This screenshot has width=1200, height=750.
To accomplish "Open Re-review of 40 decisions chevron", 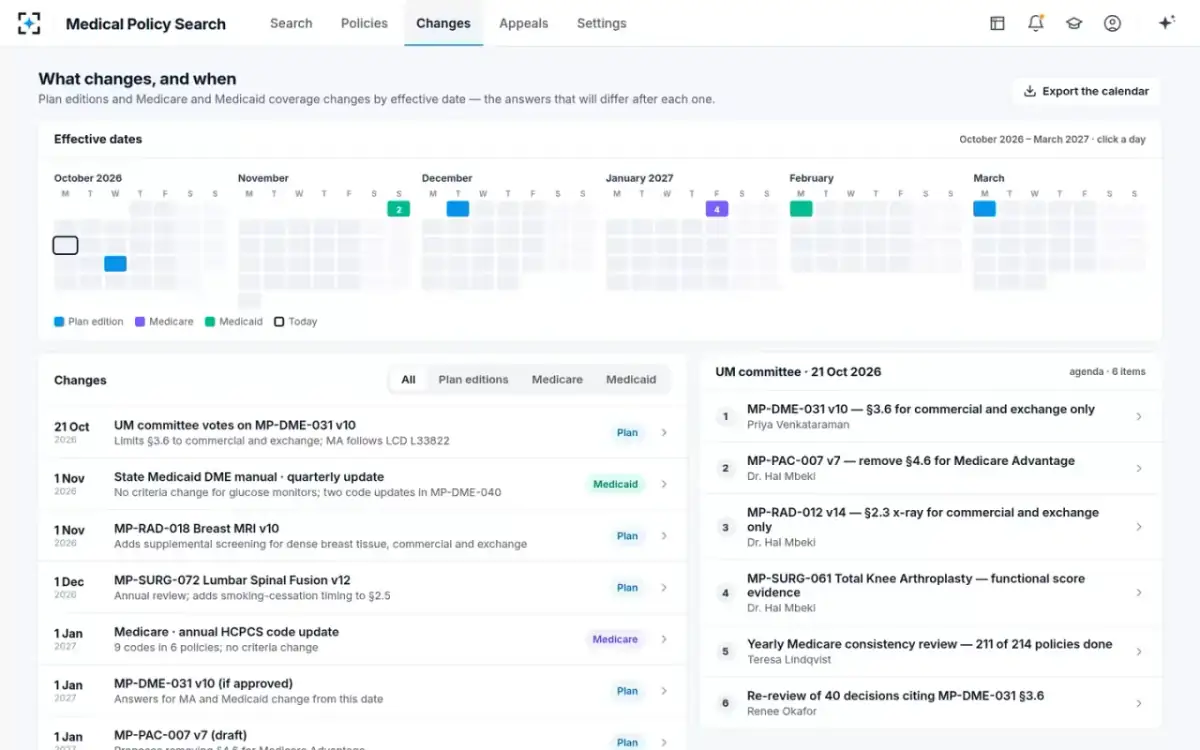I will (1139, 703).
